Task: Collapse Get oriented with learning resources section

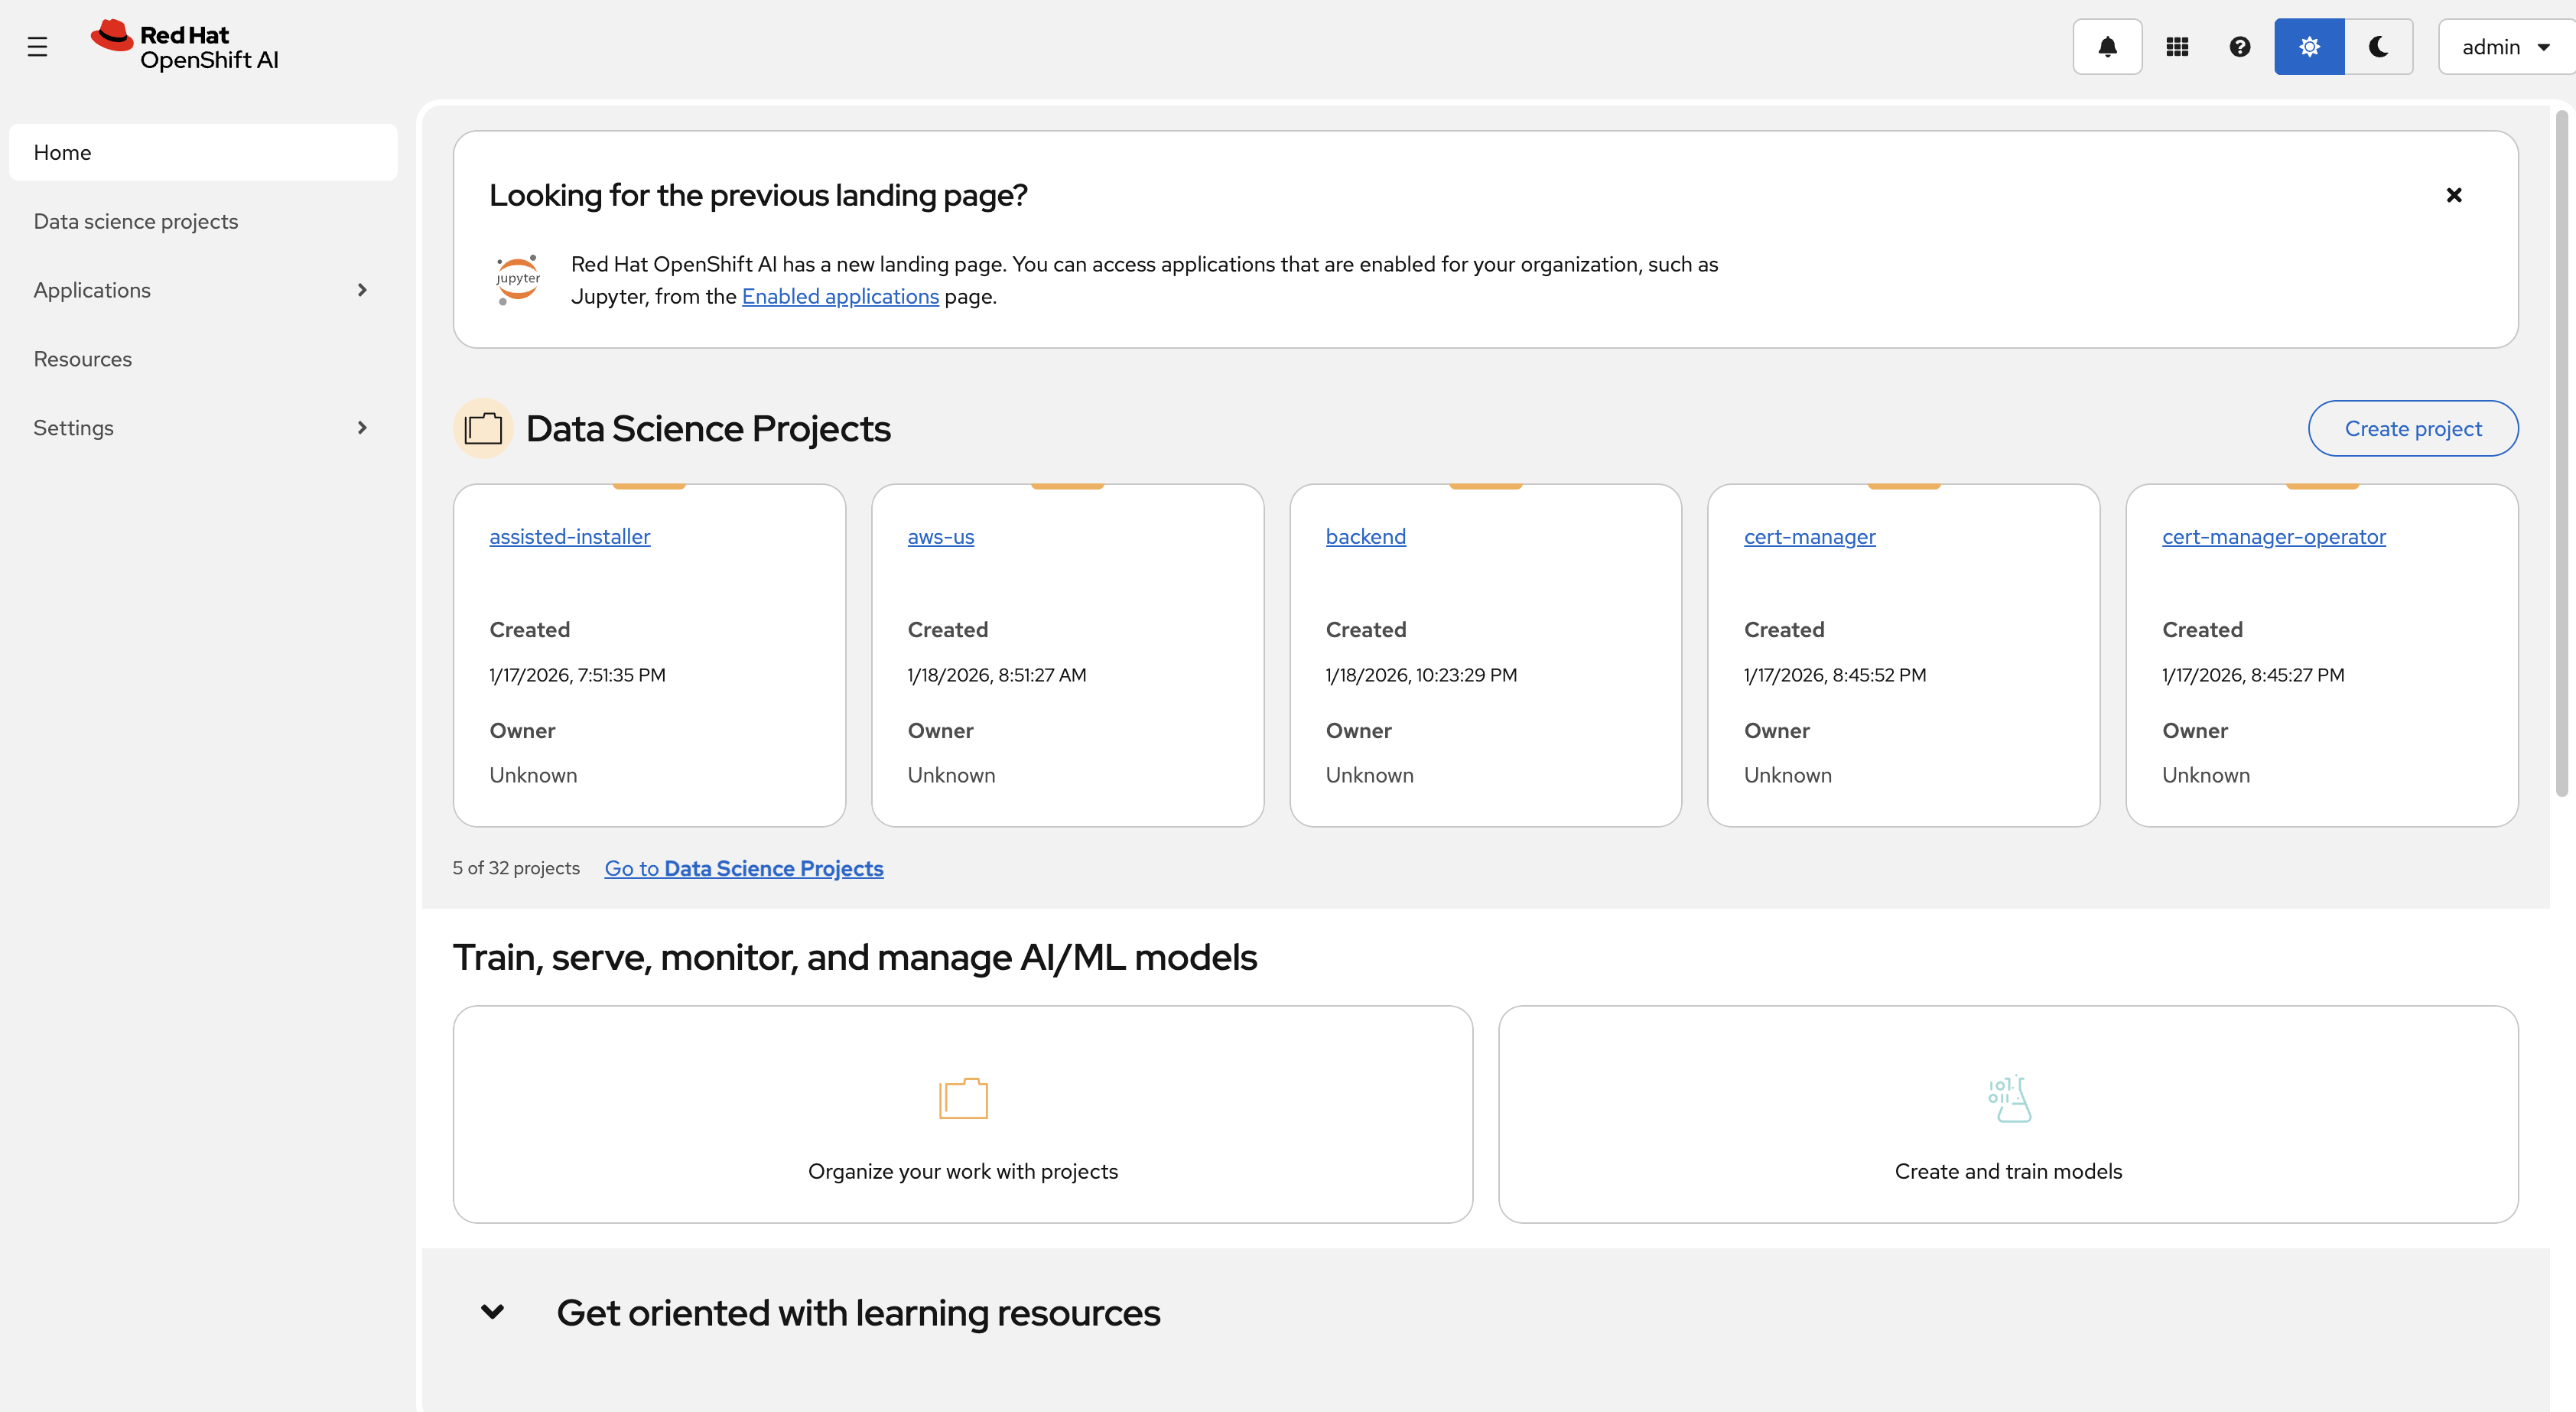Action: (x=492, y=1312)
